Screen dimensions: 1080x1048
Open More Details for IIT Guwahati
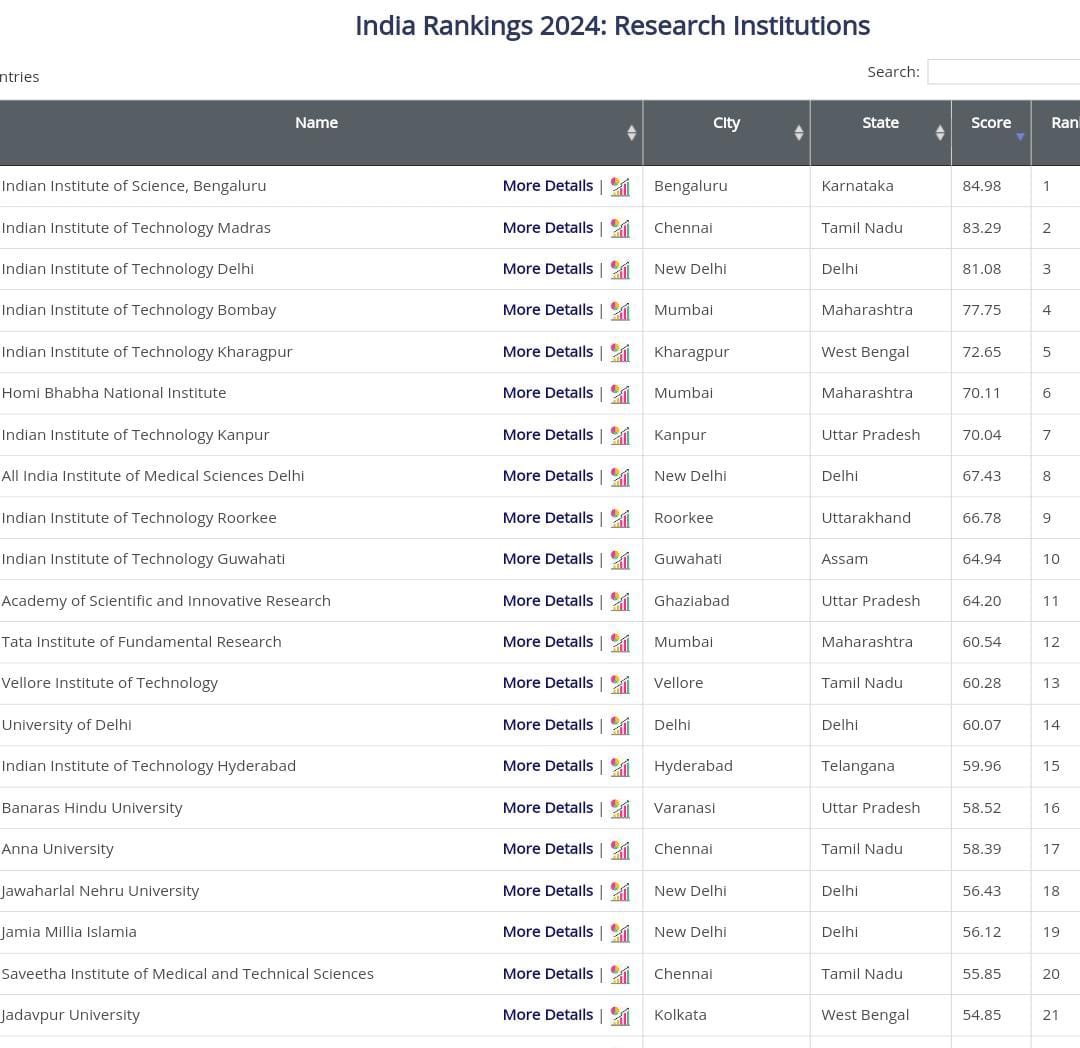(548, 559)
